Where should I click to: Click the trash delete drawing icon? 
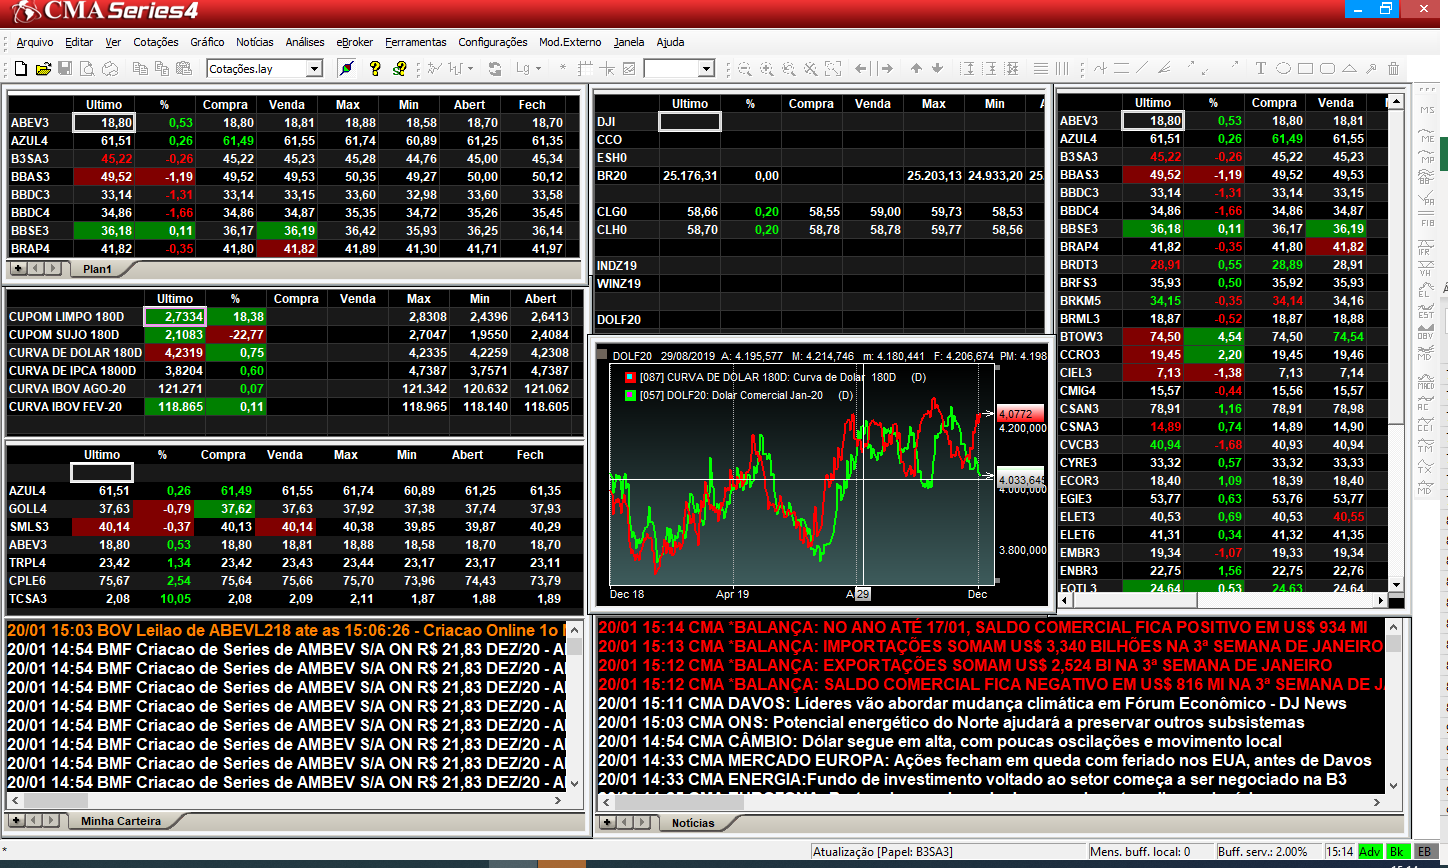coord(1394,69)
